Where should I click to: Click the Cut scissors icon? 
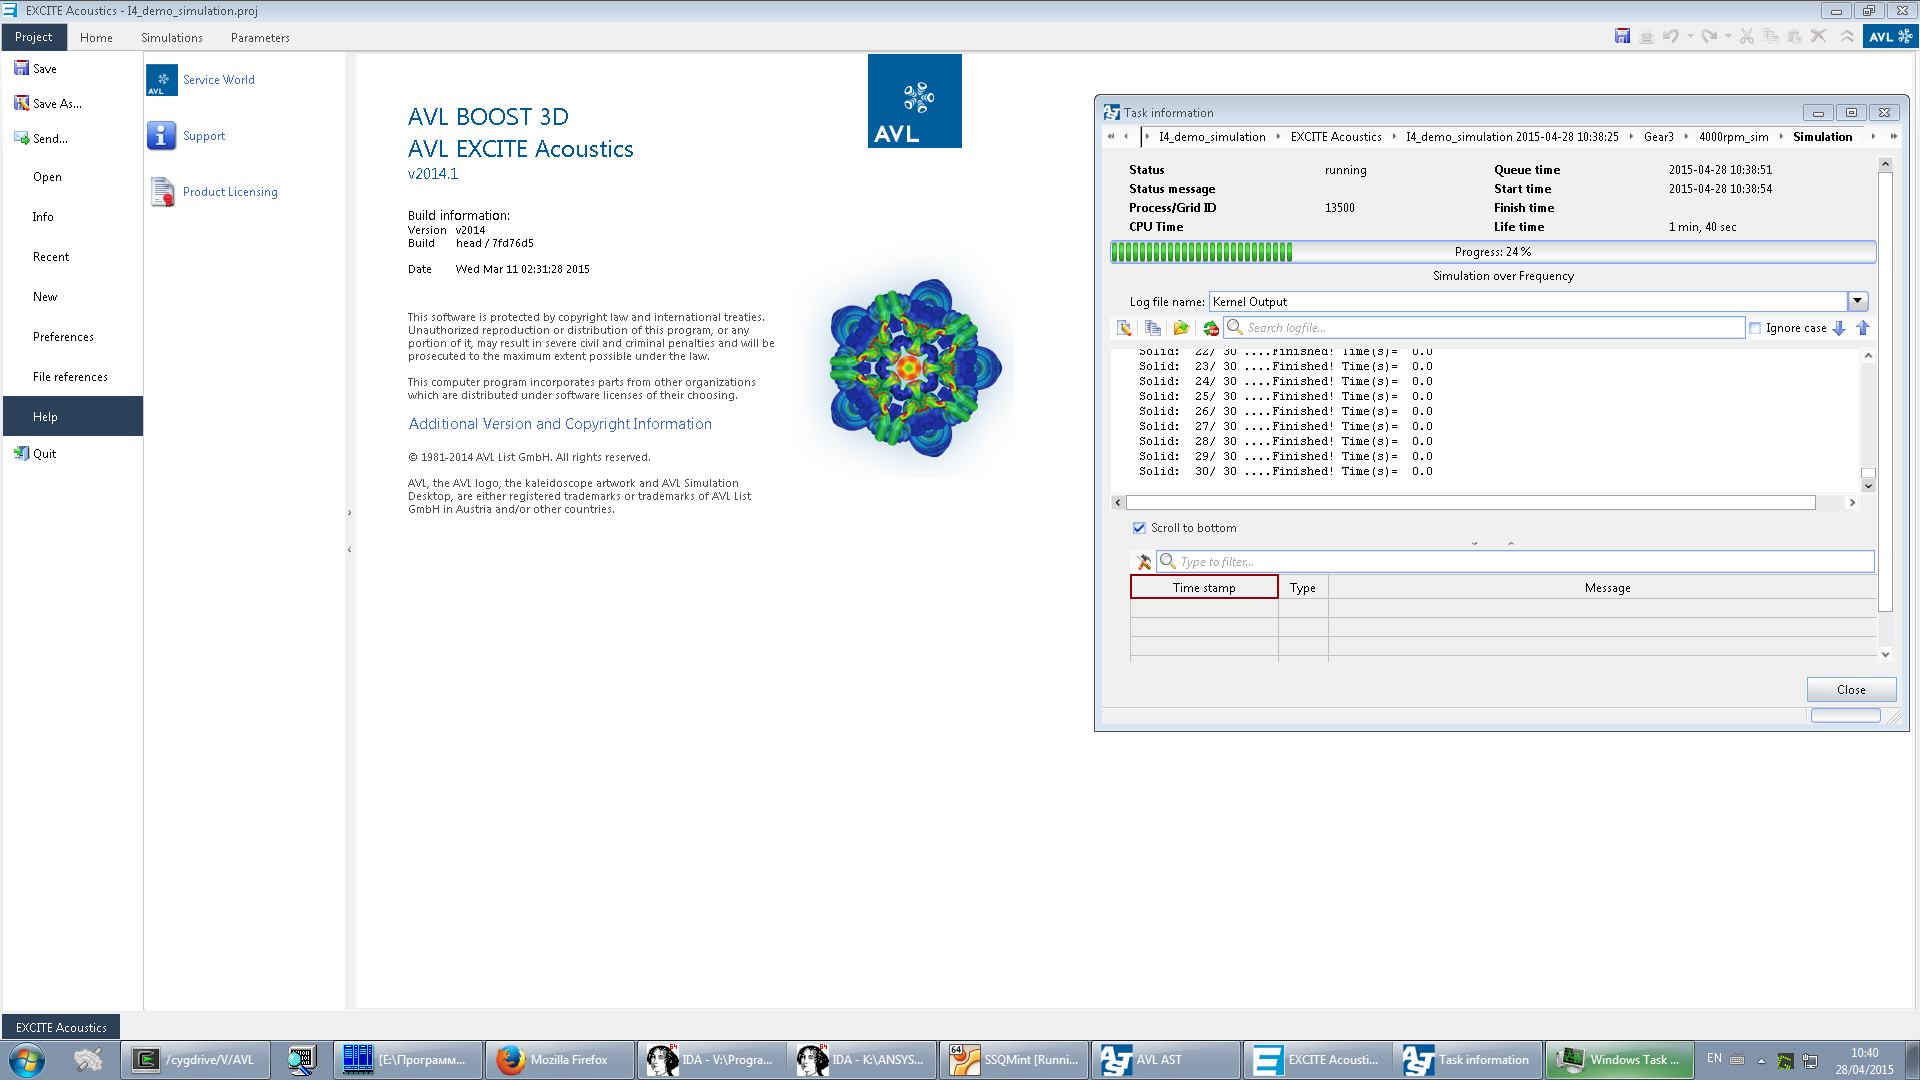1747,36
